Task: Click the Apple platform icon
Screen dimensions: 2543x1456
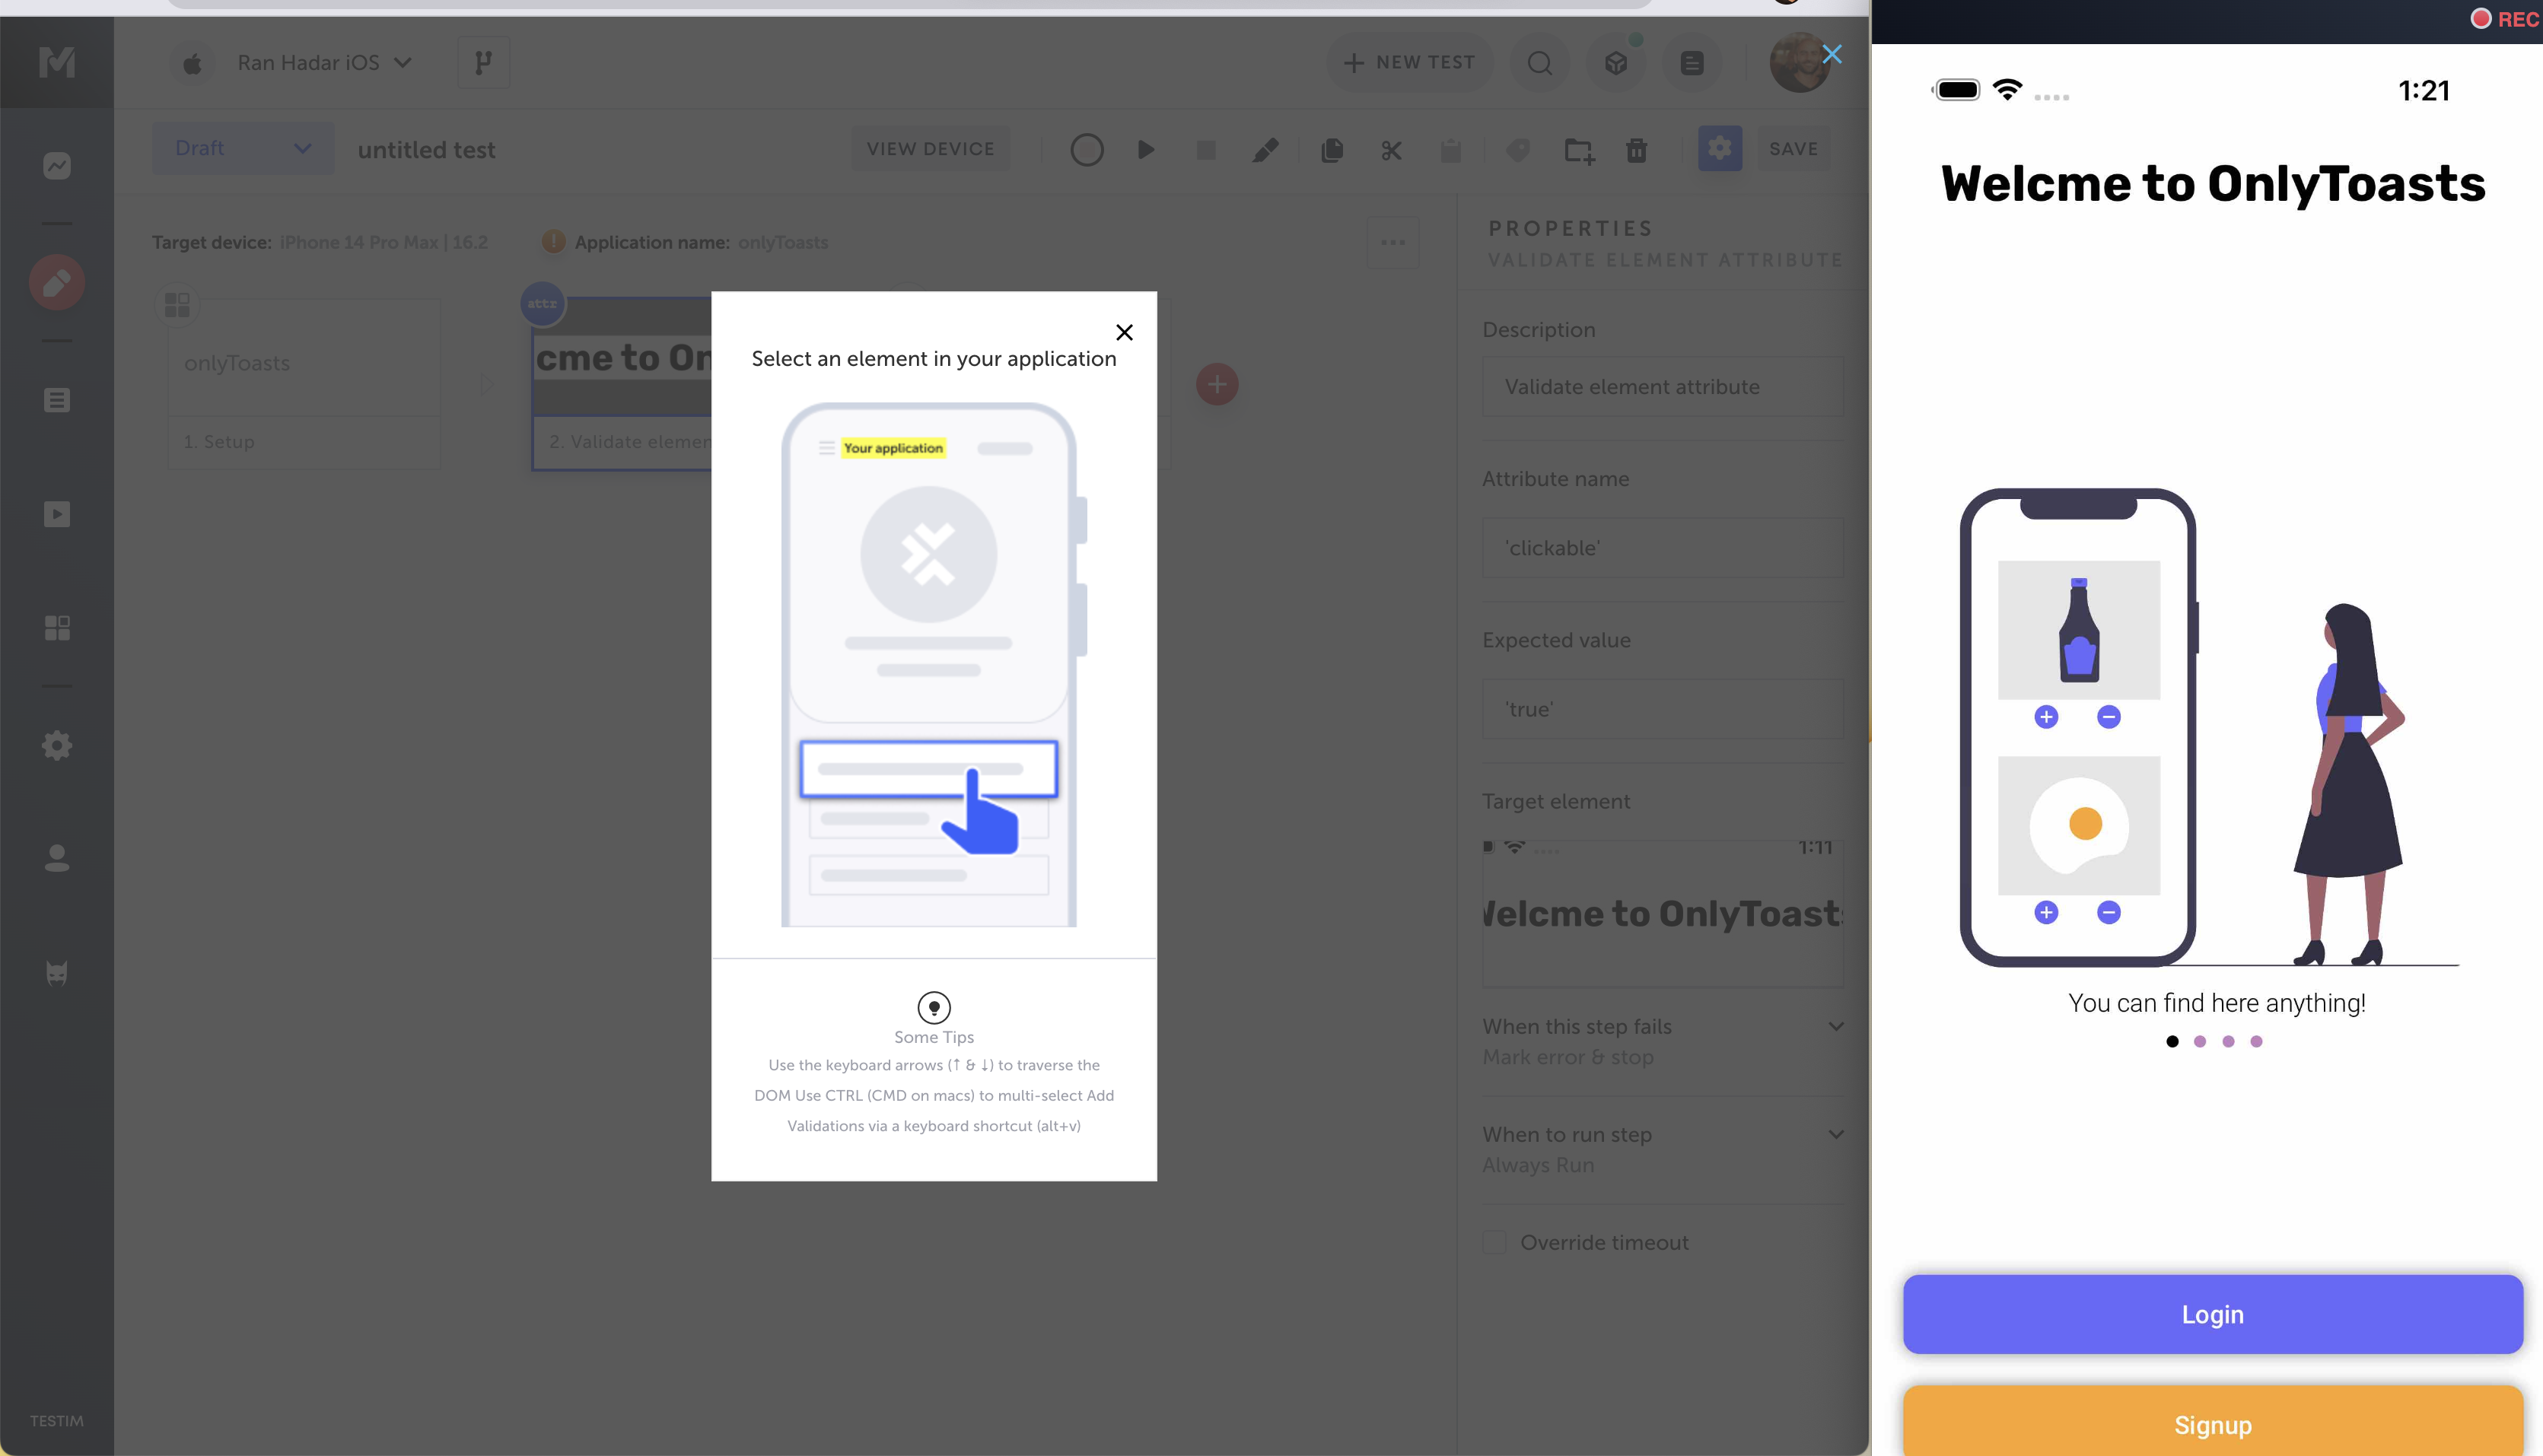Action: [x=192, y=64]
